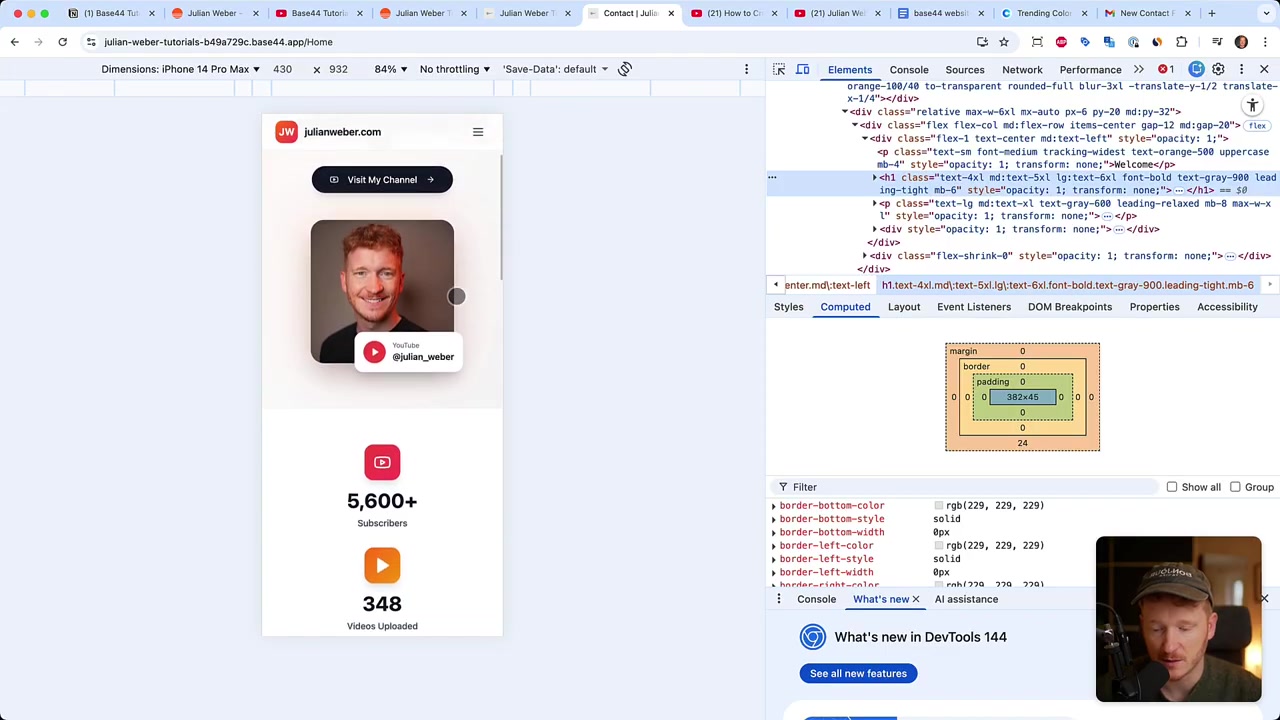
Task: Open DevTools three-dot customize menu
Action: click(1241, 69)
